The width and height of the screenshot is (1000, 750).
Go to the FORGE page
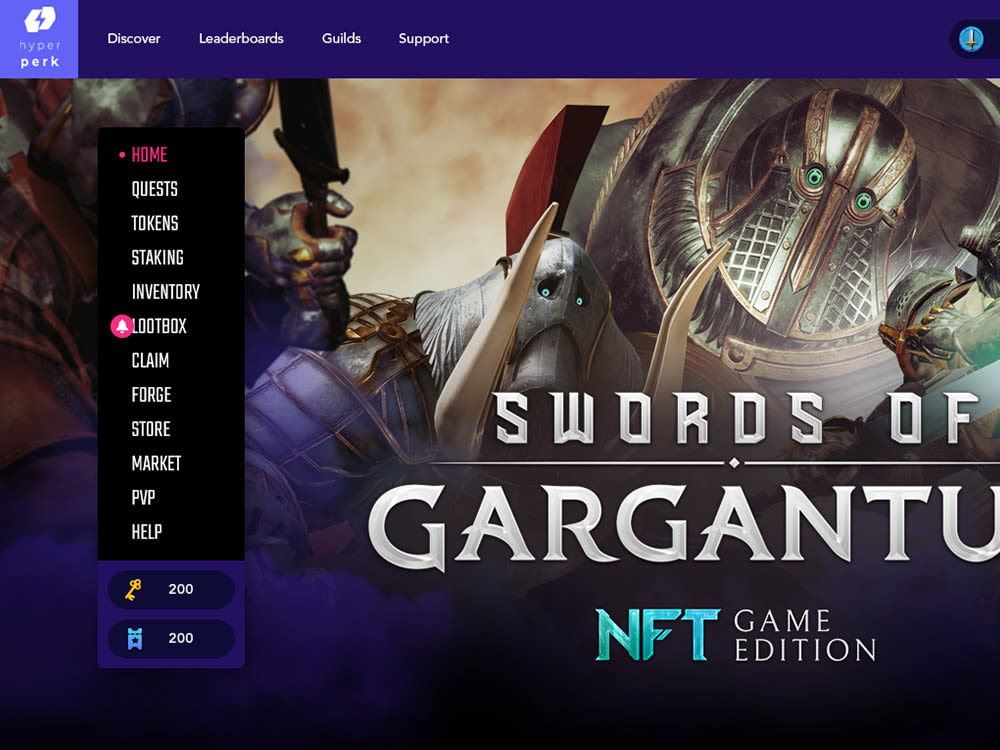tap(151, 395)
